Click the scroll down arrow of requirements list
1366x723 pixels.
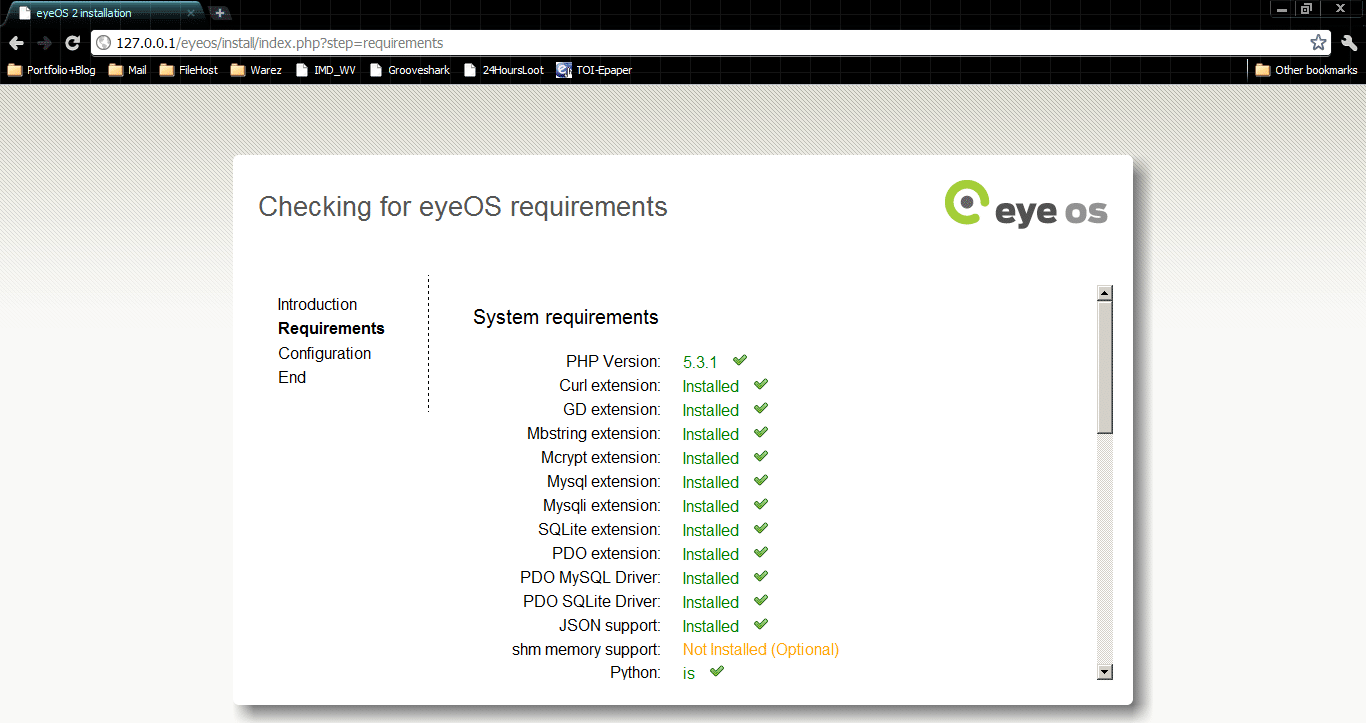click(1105, 672)
